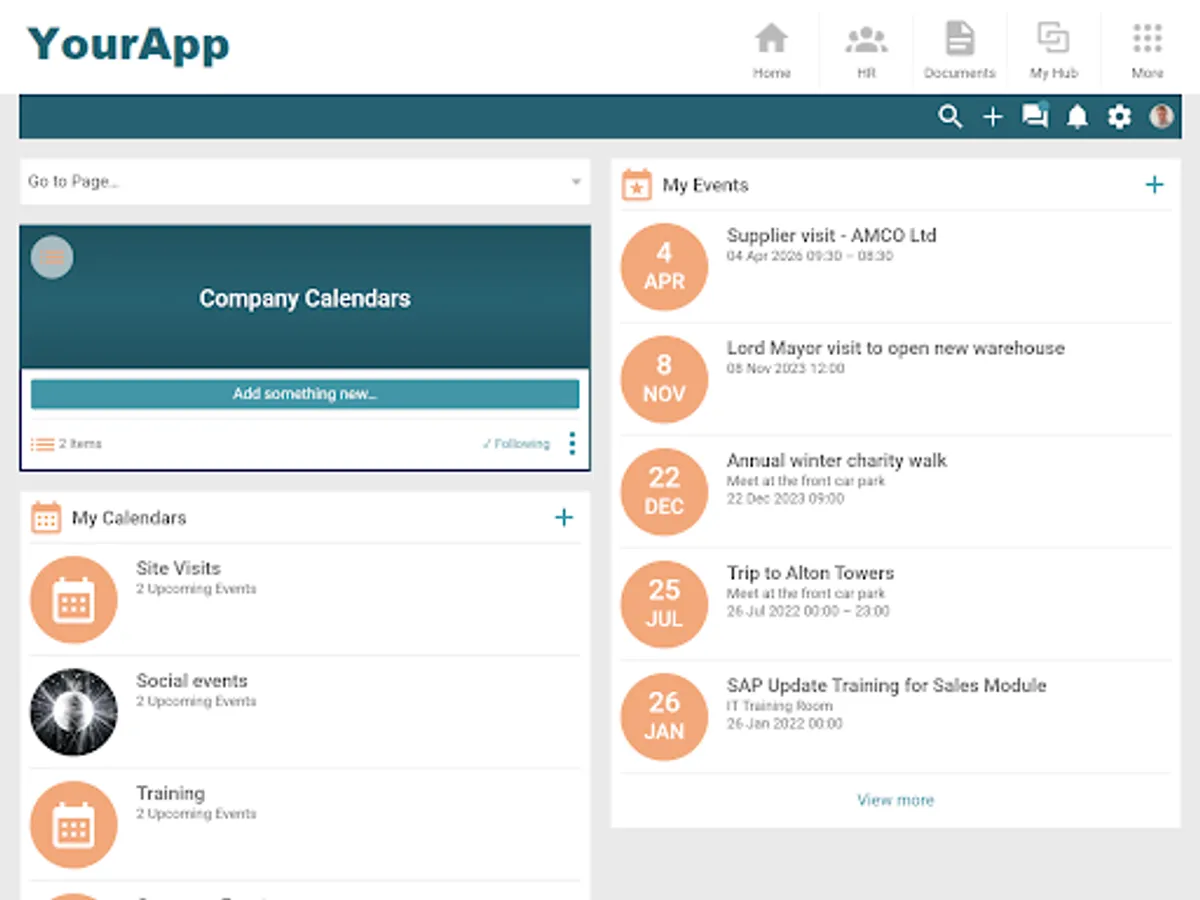Open the notifications bell
Image resolution: width=1200 pixels, height=900 pixels.
1077,117
